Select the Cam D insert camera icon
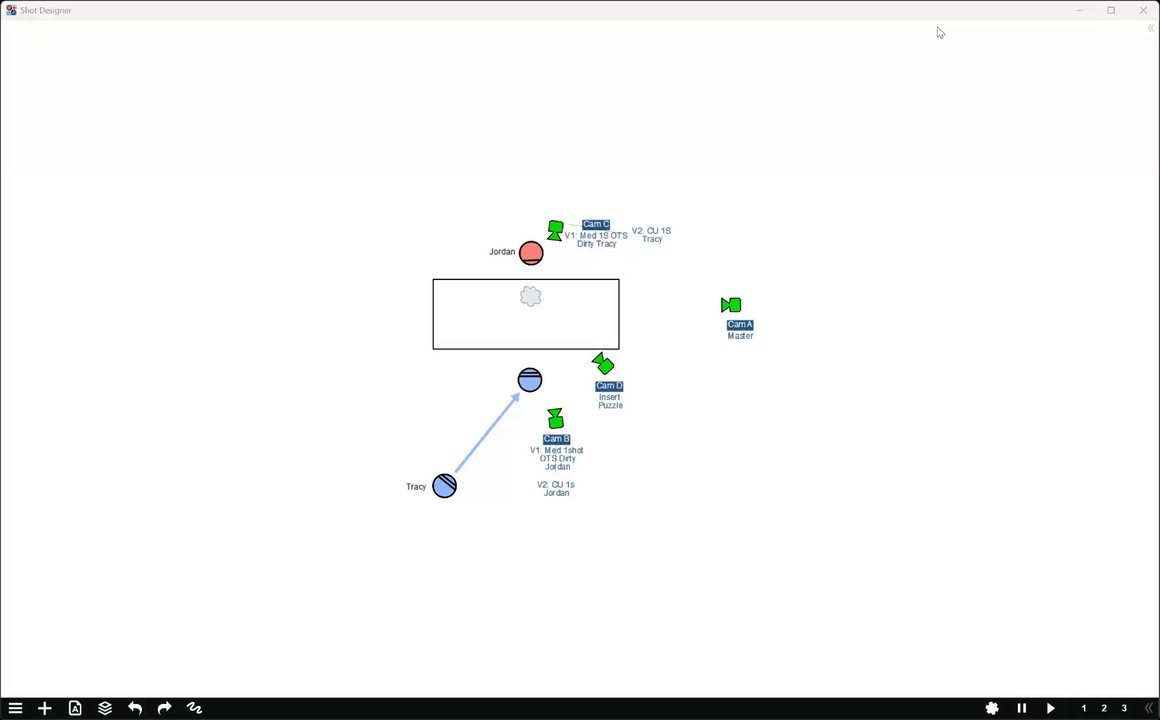Screen dimensions: 1160x720 [x=603, y=363]
